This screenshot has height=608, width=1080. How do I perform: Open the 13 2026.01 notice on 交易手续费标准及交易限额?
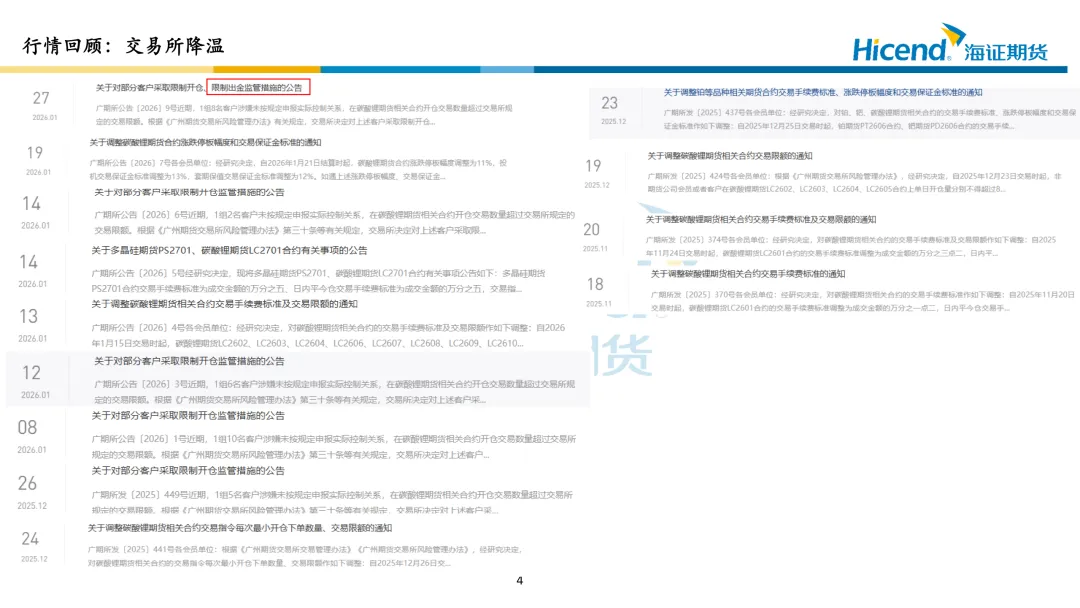click(225, 304)
